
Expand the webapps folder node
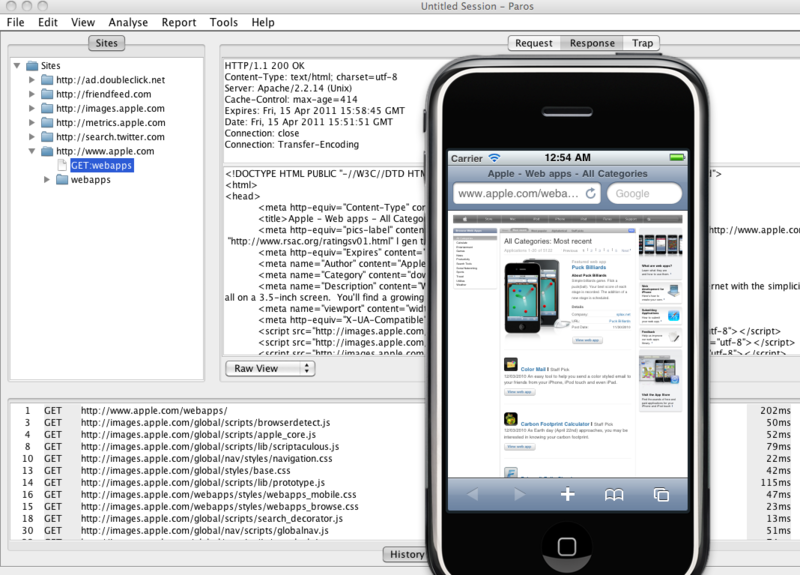[46, 180]
